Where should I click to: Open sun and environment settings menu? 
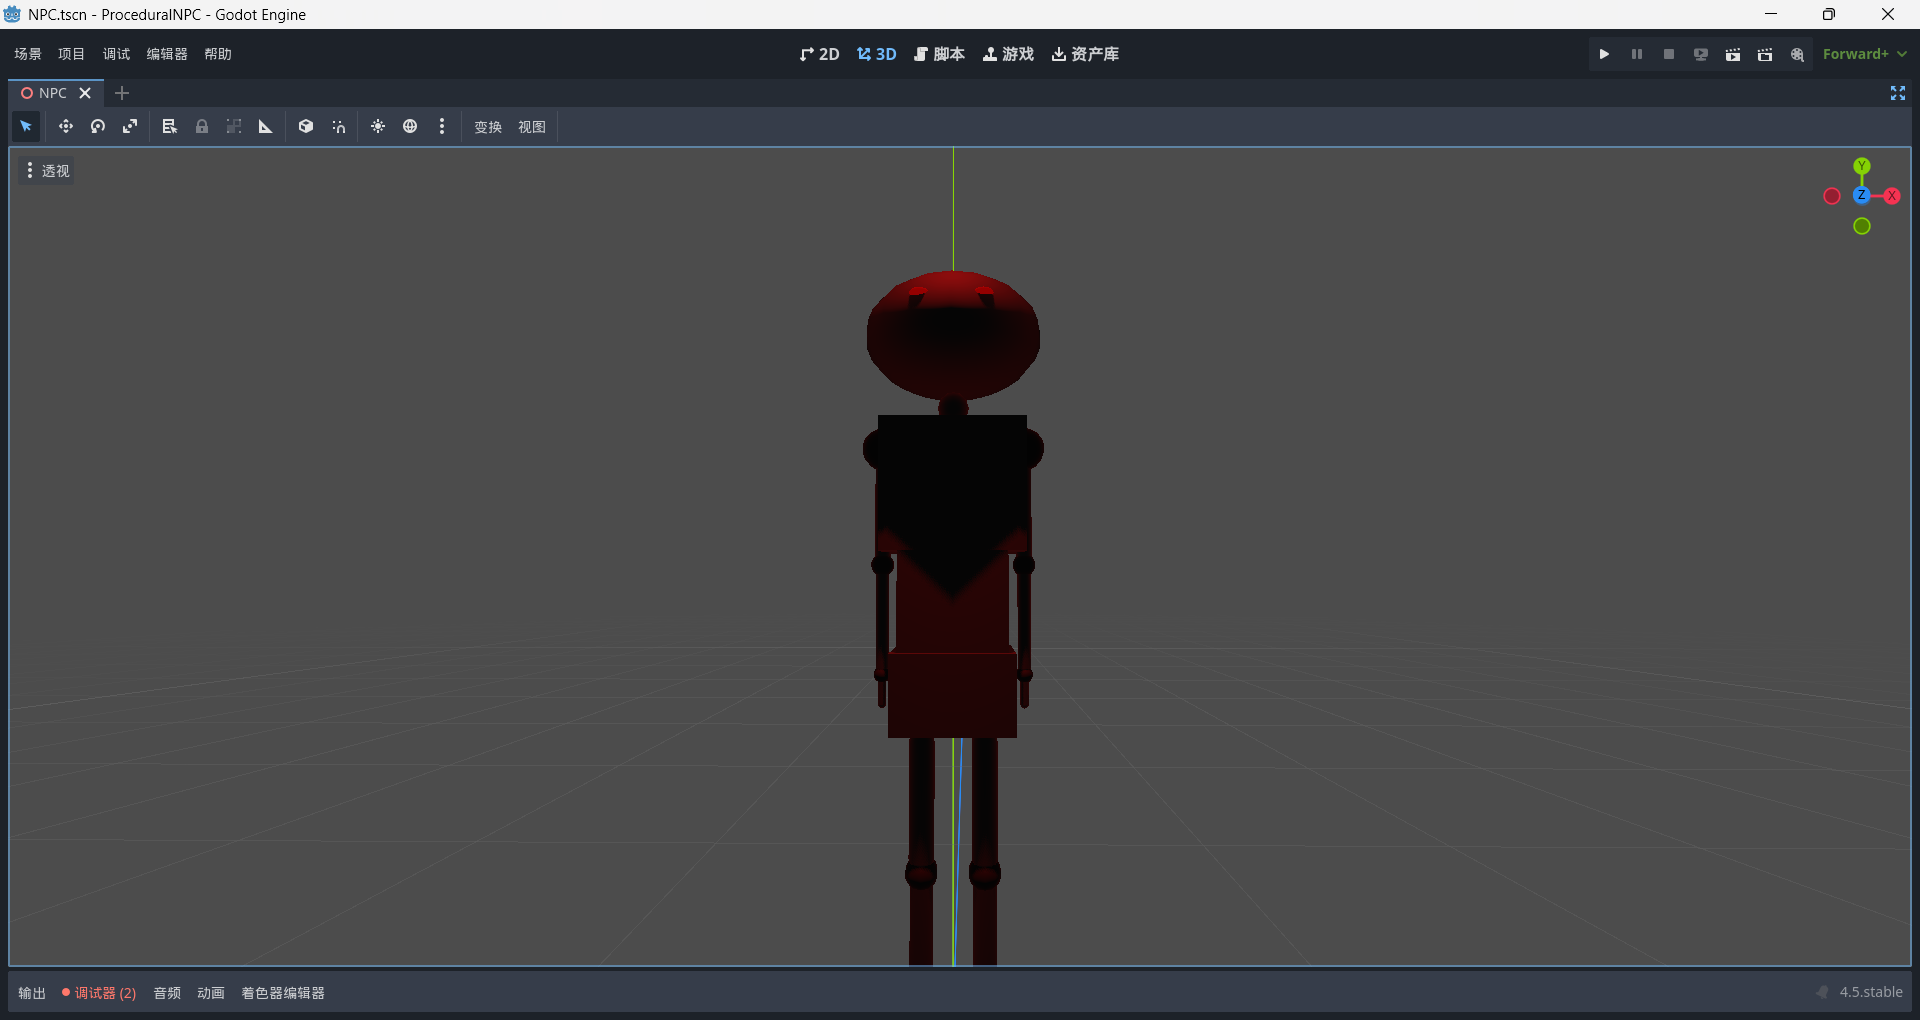442,127
